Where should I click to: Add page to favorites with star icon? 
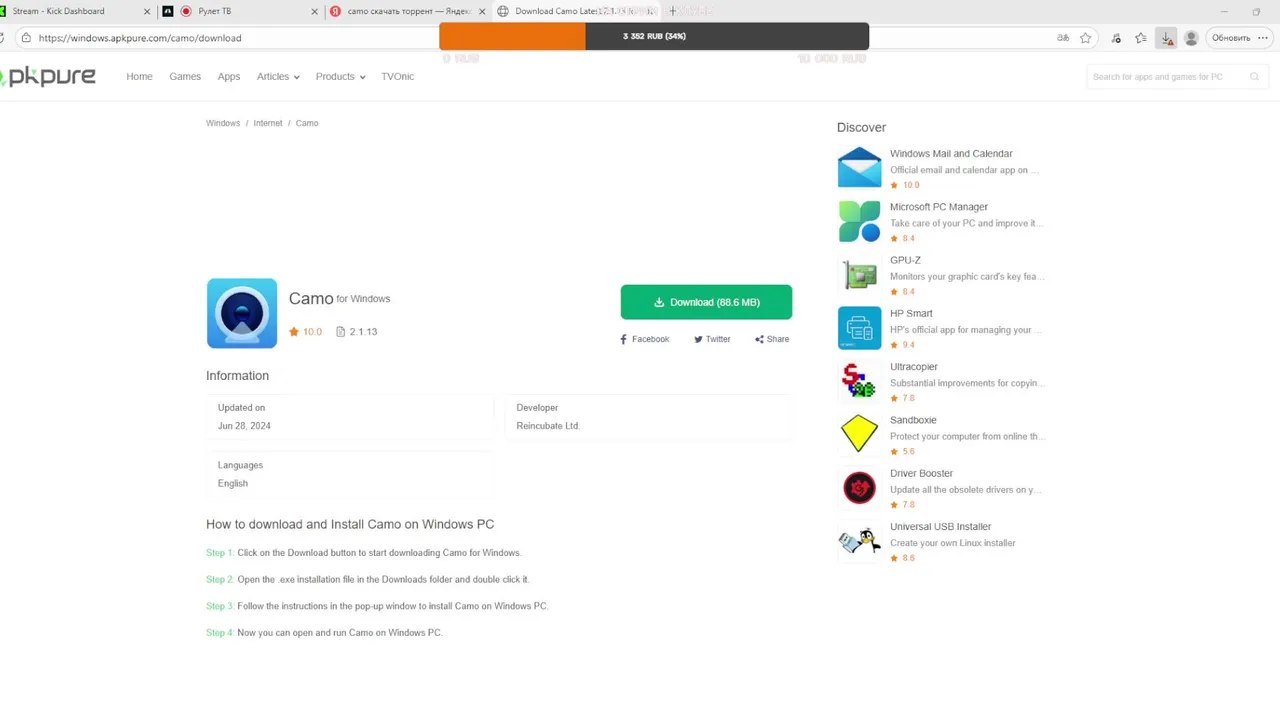point(1086,38)
